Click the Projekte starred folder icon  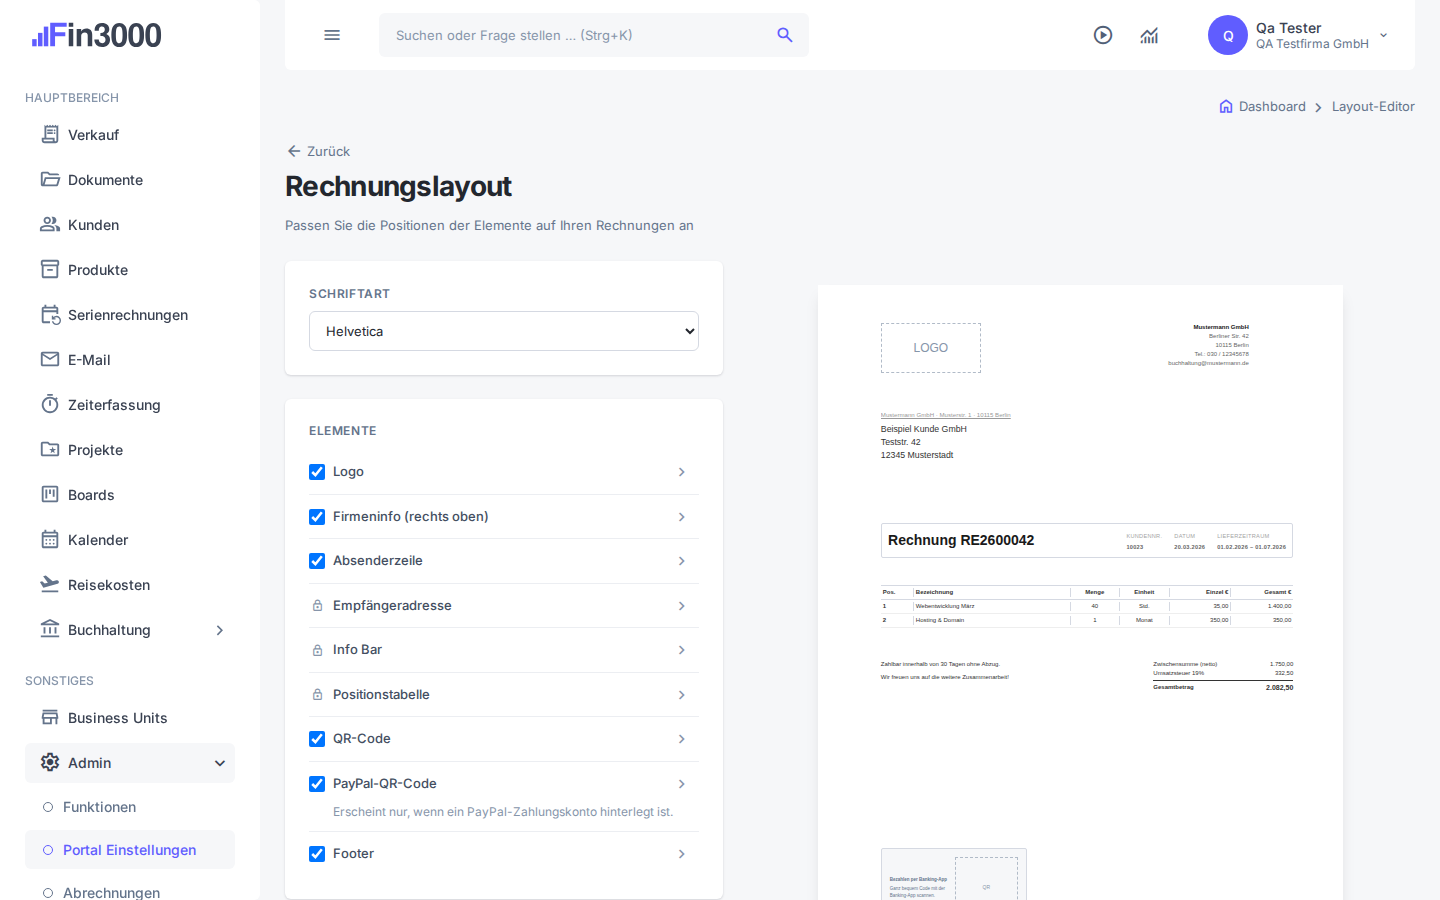(x=50, y=449)
